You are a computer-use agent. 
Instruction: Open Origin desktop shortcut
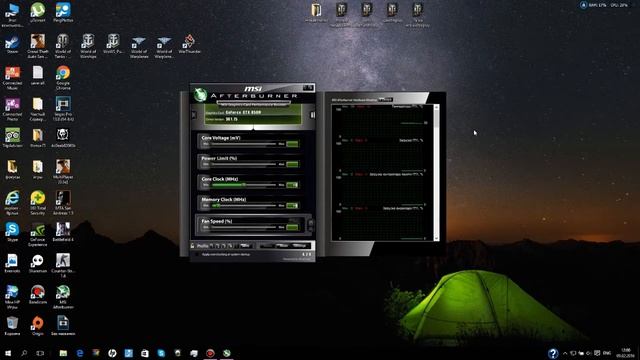pos(38,326)
